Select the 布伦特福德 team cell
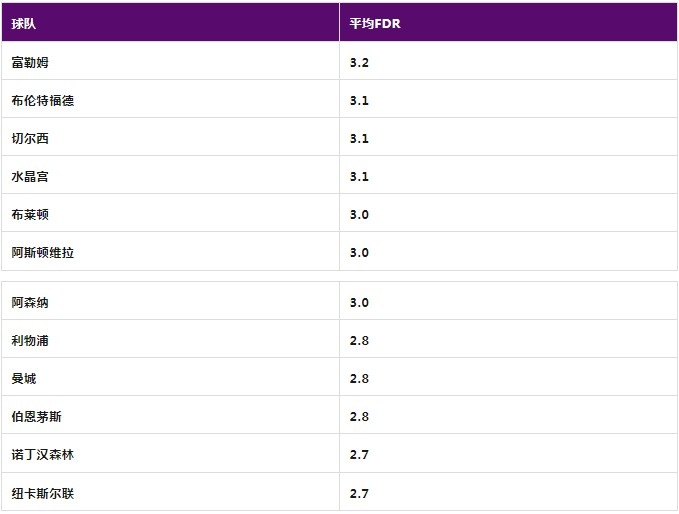The width and height of the screenshot is (679, 514). coord(43,100)
